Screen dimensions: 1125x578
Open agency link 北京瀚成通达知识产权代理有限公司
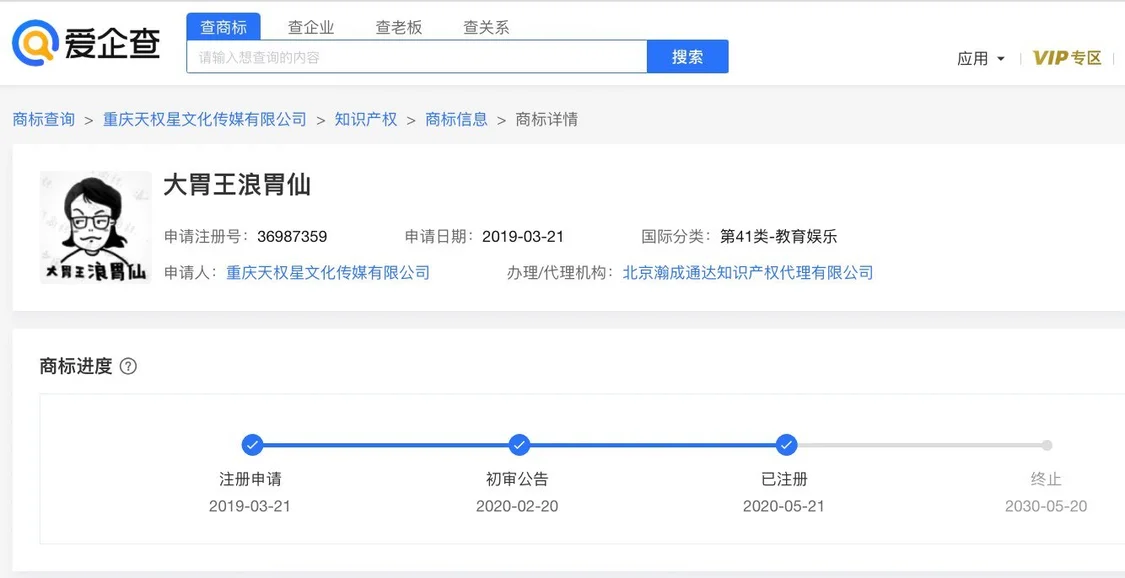(748, 273)
